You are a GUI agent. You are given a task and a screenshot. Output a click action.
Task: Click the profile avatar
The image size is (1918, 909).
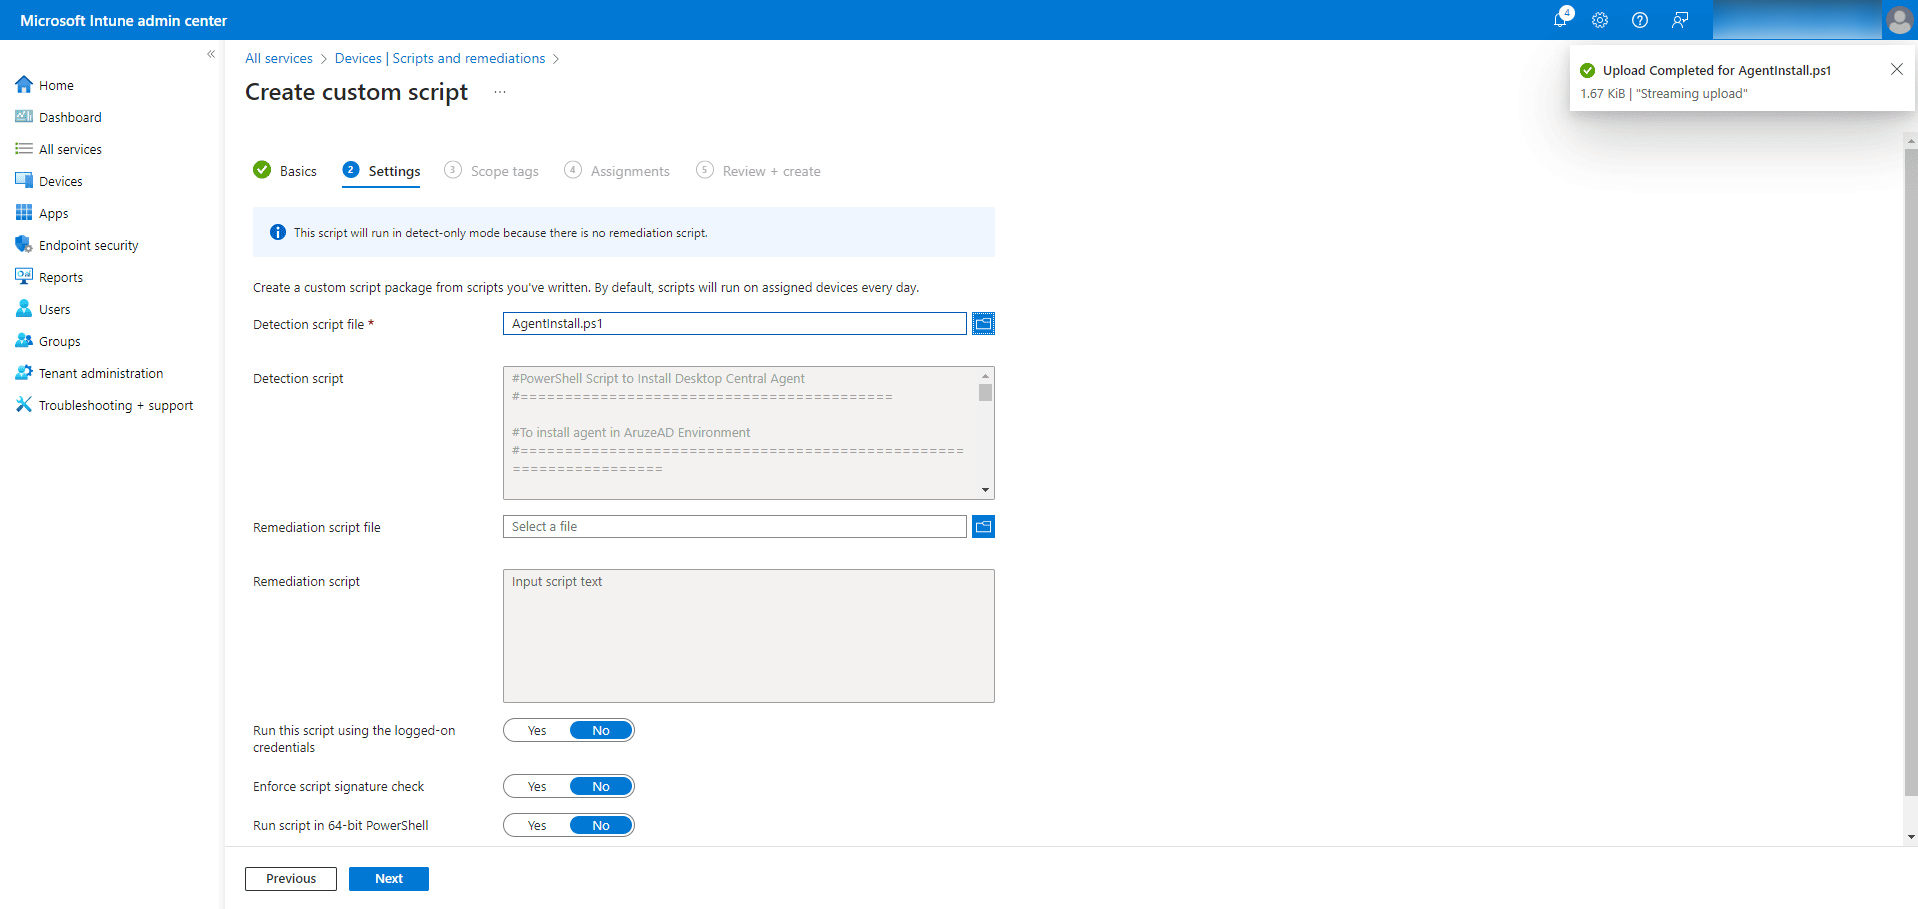click(1898, 20)
